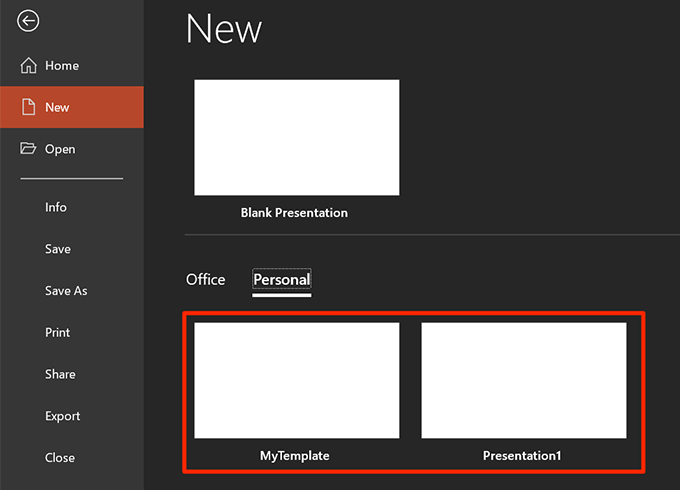680x490 pixels.
Task: Create a Blank Presentation from thumbnail
Action: click(x=297, y=137)
